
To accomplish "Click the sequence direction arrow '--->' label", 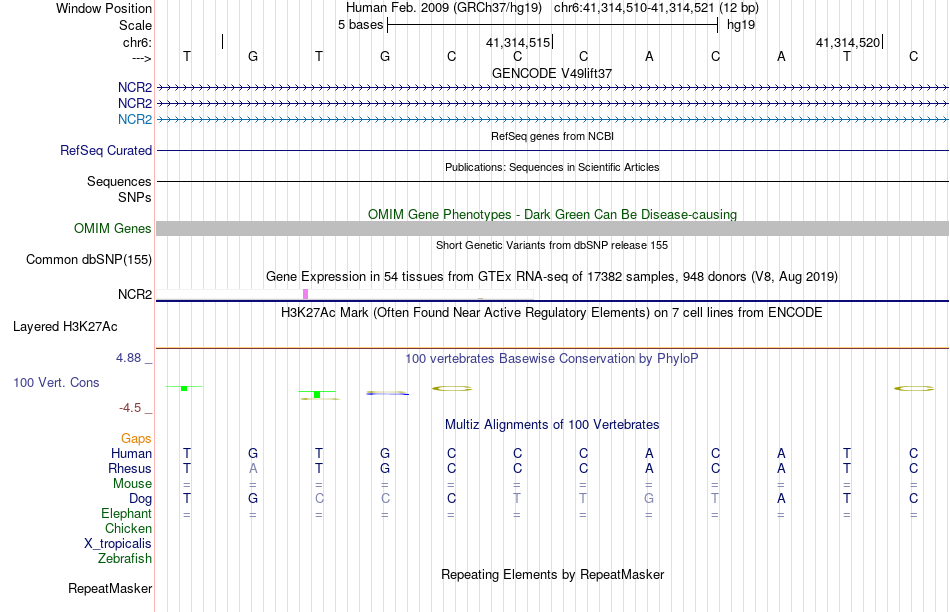I will coord(142,58).
